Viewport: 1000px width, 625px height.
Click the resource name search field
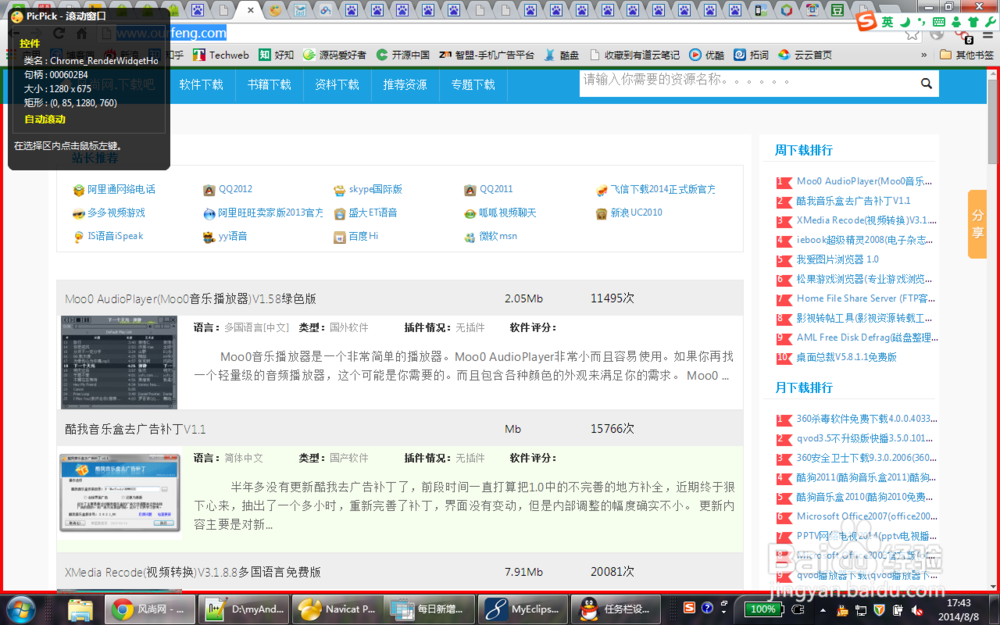click(x=746, y=82)
